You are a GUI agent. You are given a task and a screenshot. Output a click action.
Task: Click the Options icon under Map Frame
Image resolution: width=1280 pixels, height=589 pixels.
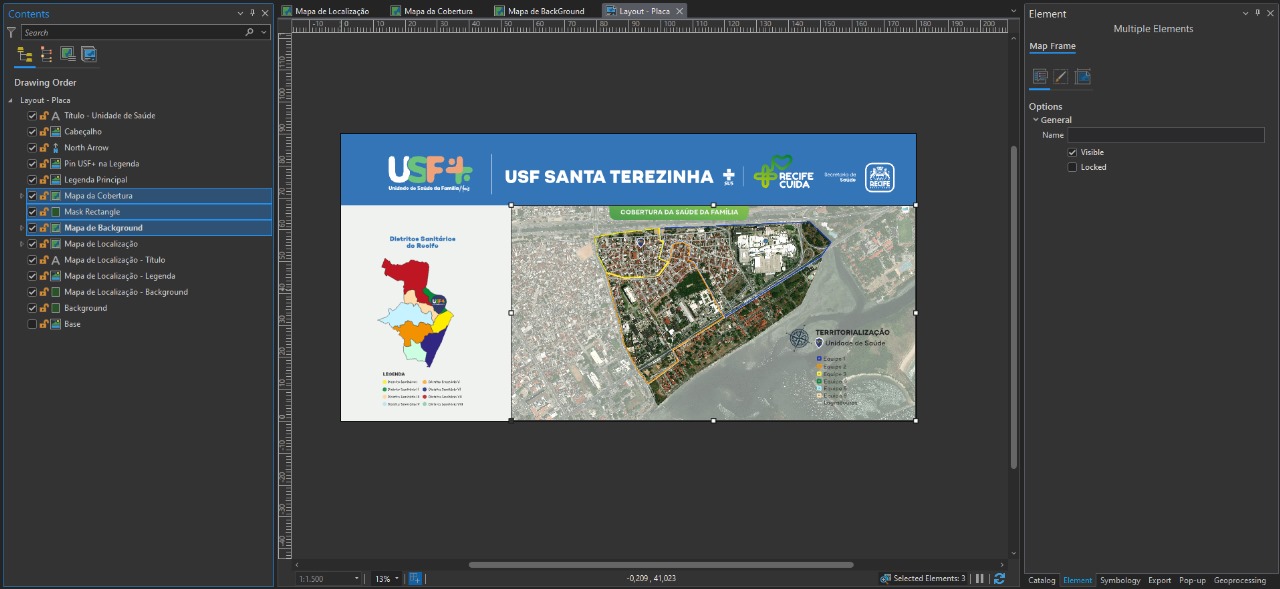1038,77
